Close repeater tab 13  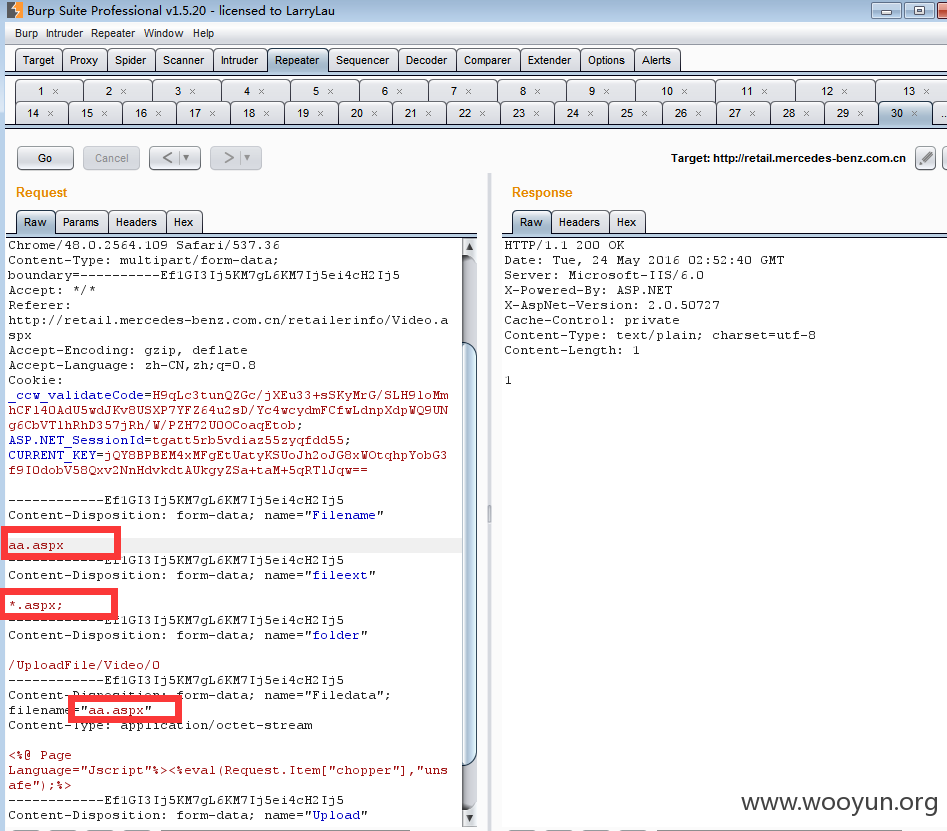926,91
